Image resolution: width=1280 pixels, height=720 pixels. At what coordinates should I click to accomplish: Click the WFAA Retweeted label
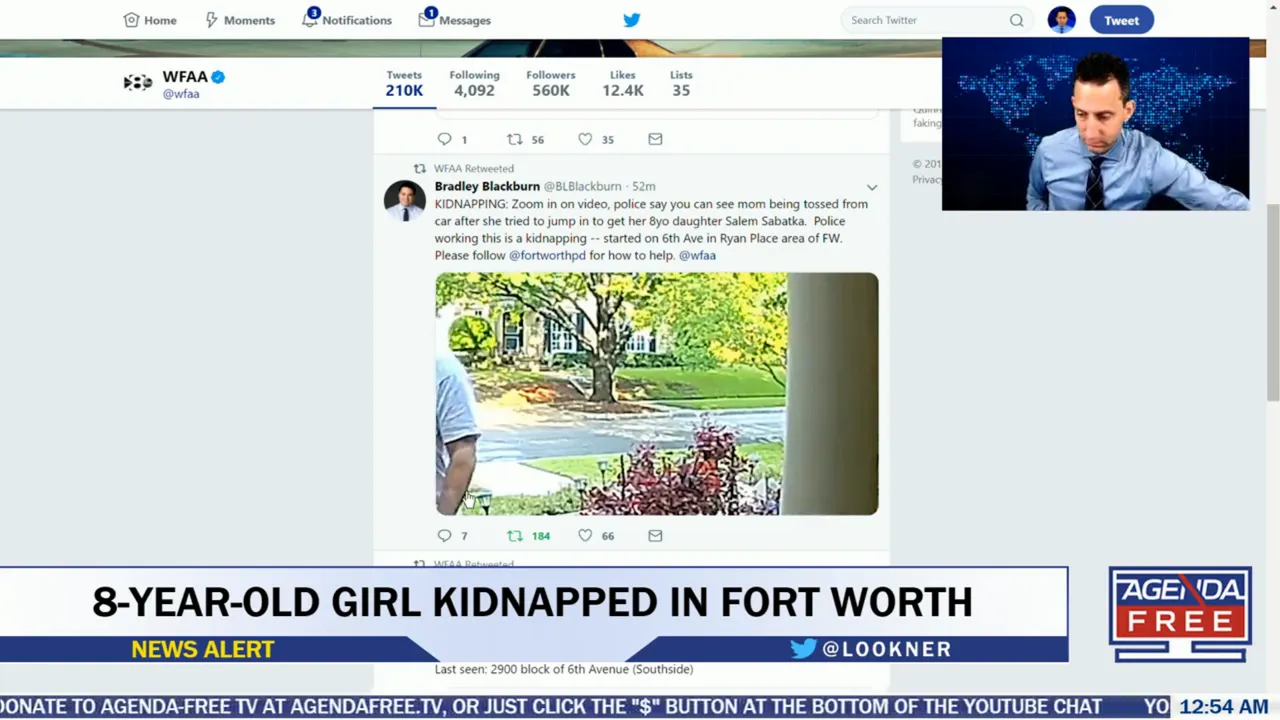(474, 168)
